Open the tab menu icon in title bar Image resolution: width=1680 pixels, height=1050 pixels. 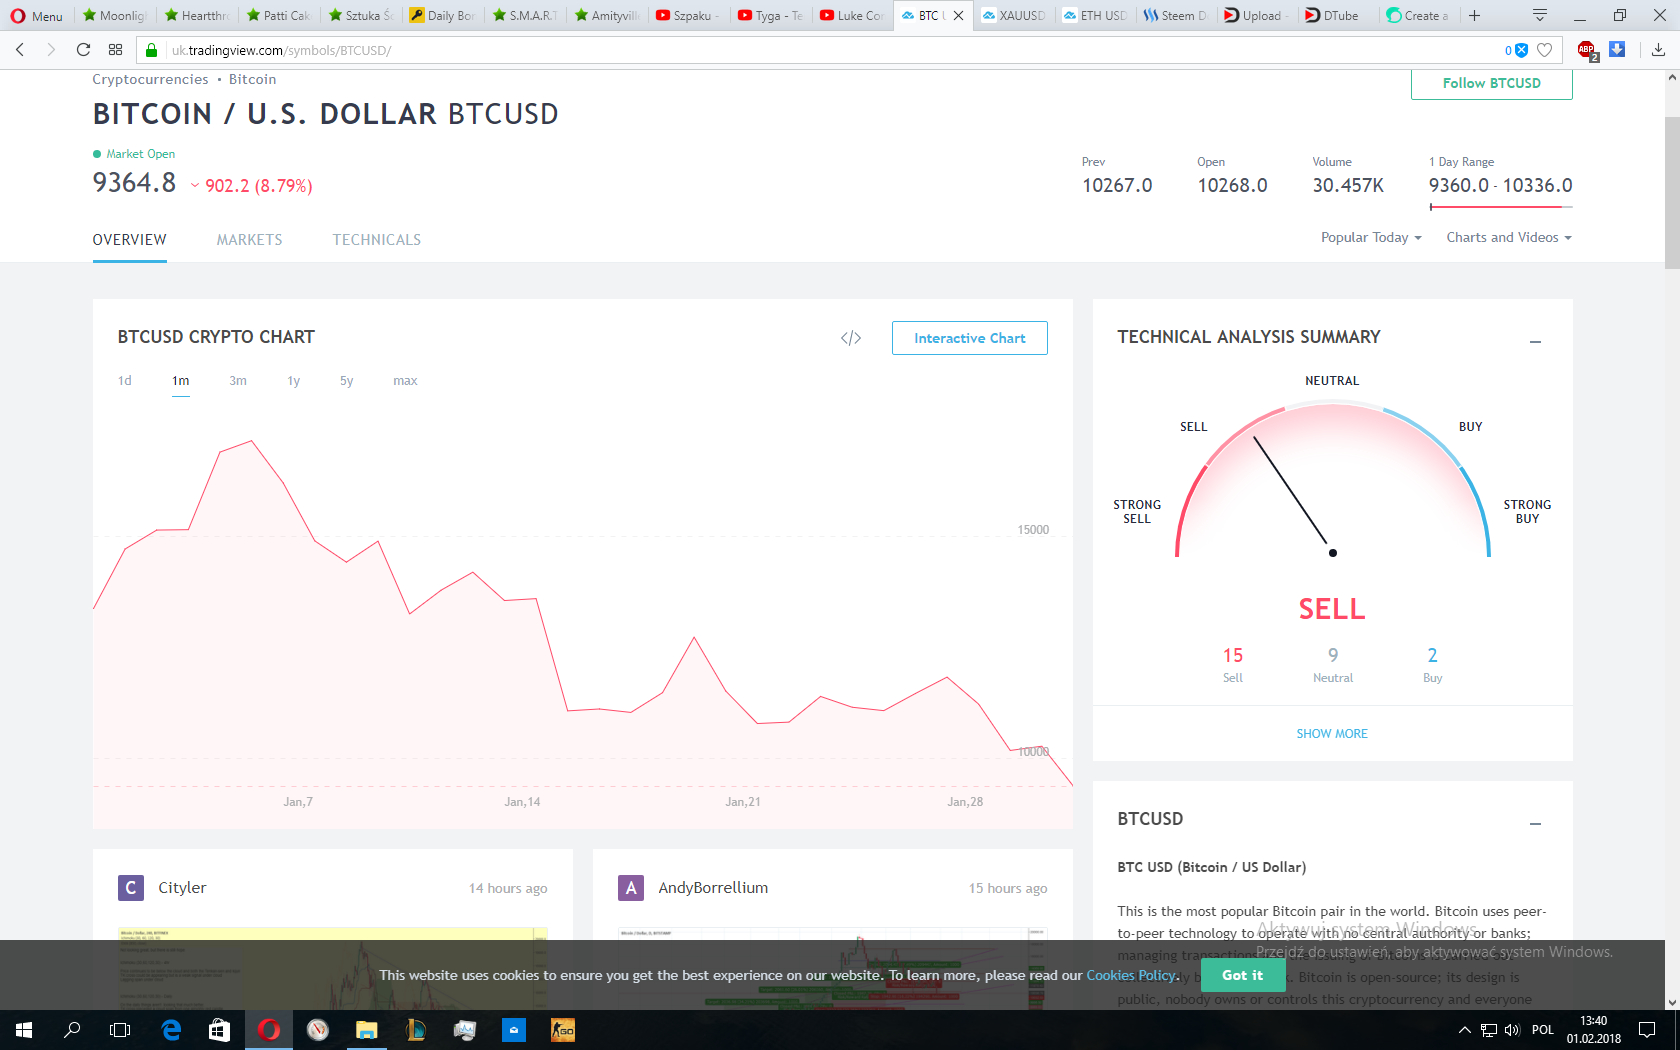coord(1540,15)
